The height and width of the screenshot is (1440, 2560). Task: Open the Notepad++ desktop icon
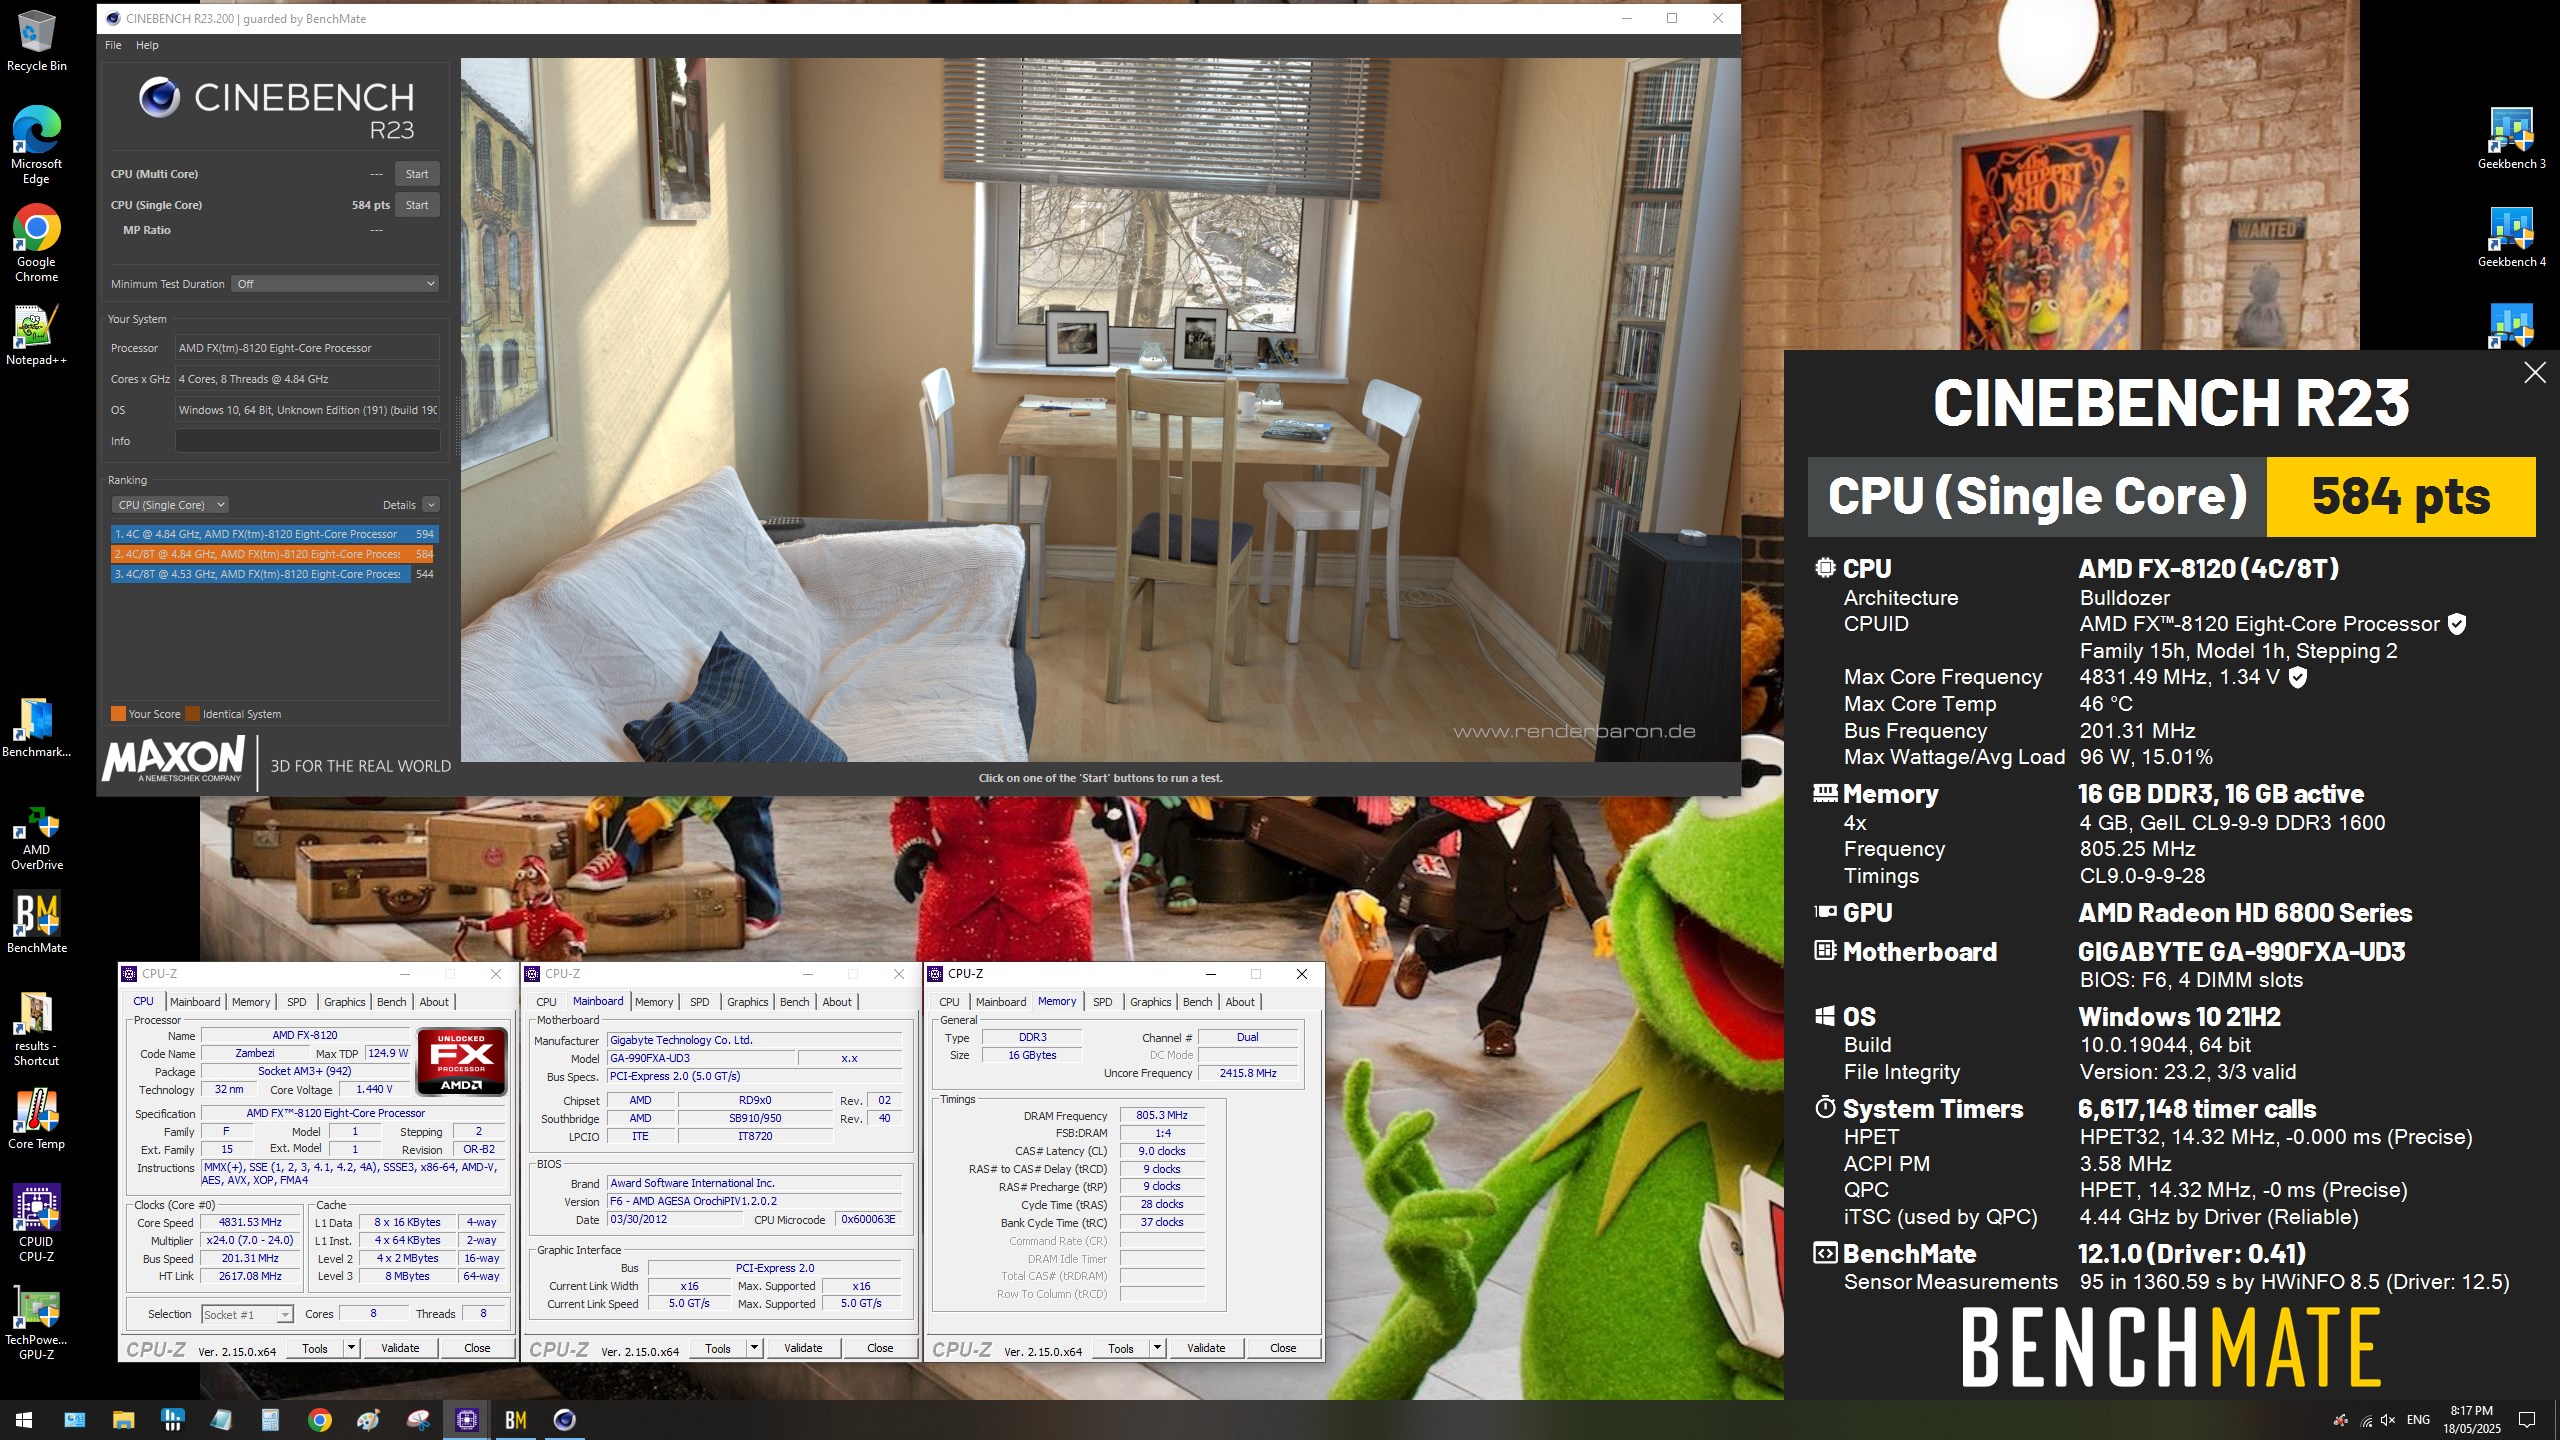pos(36,334)
